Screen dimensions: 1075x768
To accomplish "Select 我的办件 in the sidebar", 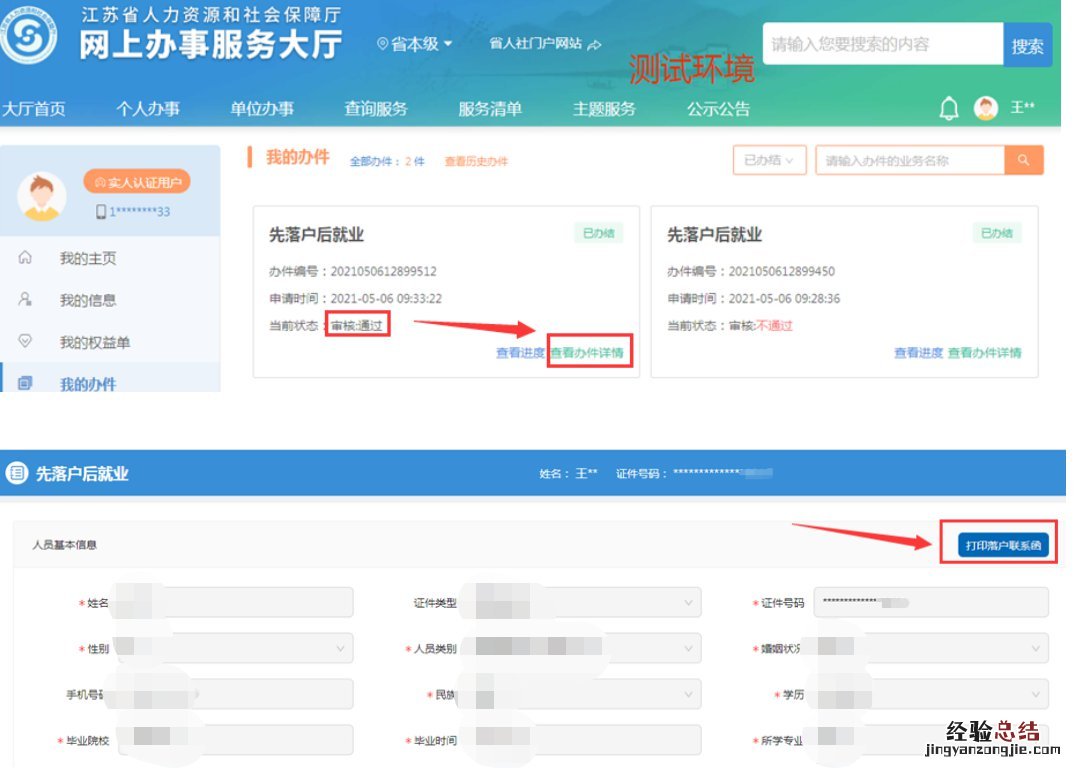I will coord(88,384).
